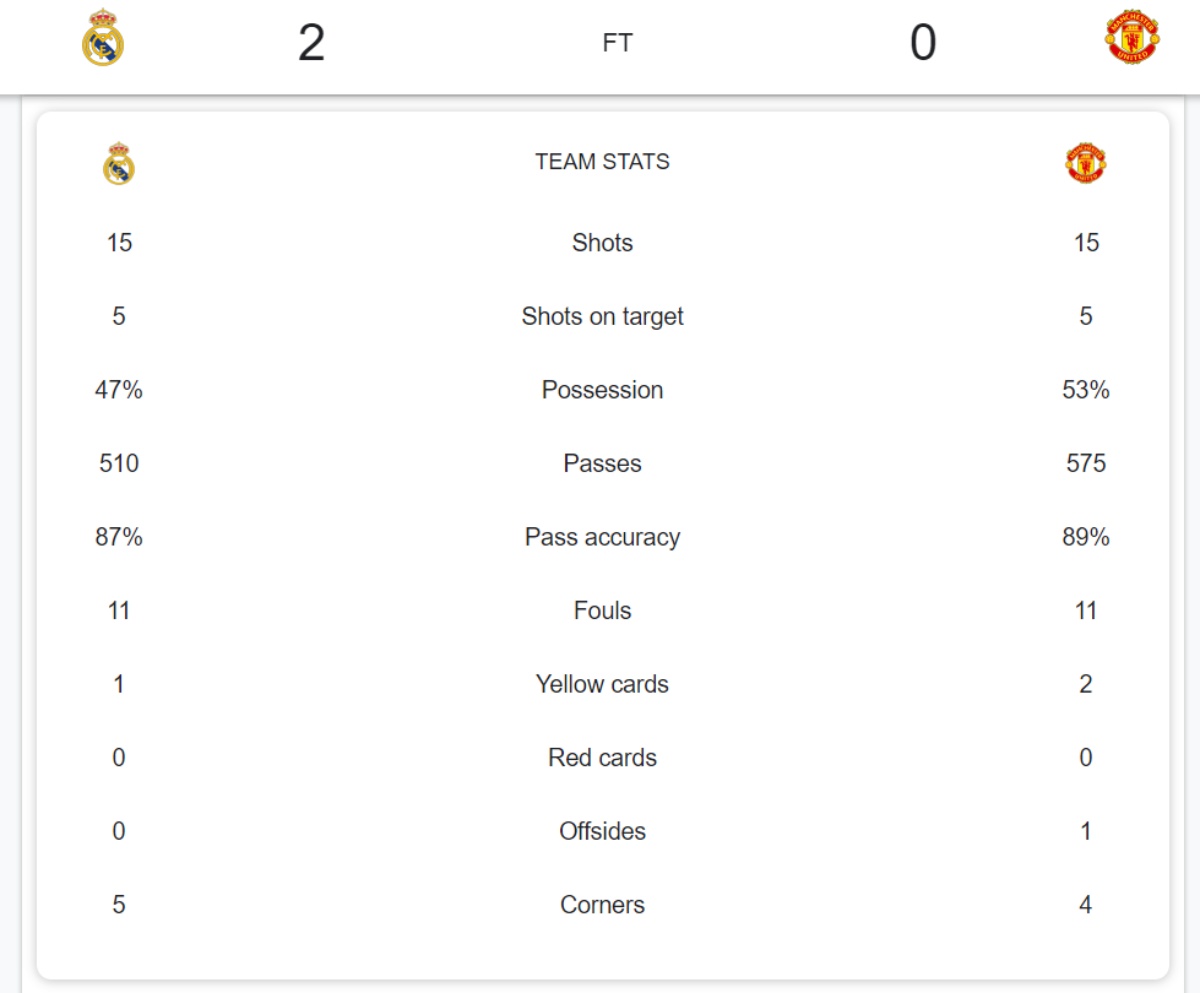Screen dimensions: 1200x993
Task: Click the Red cards label
Action: click(602, 758)
